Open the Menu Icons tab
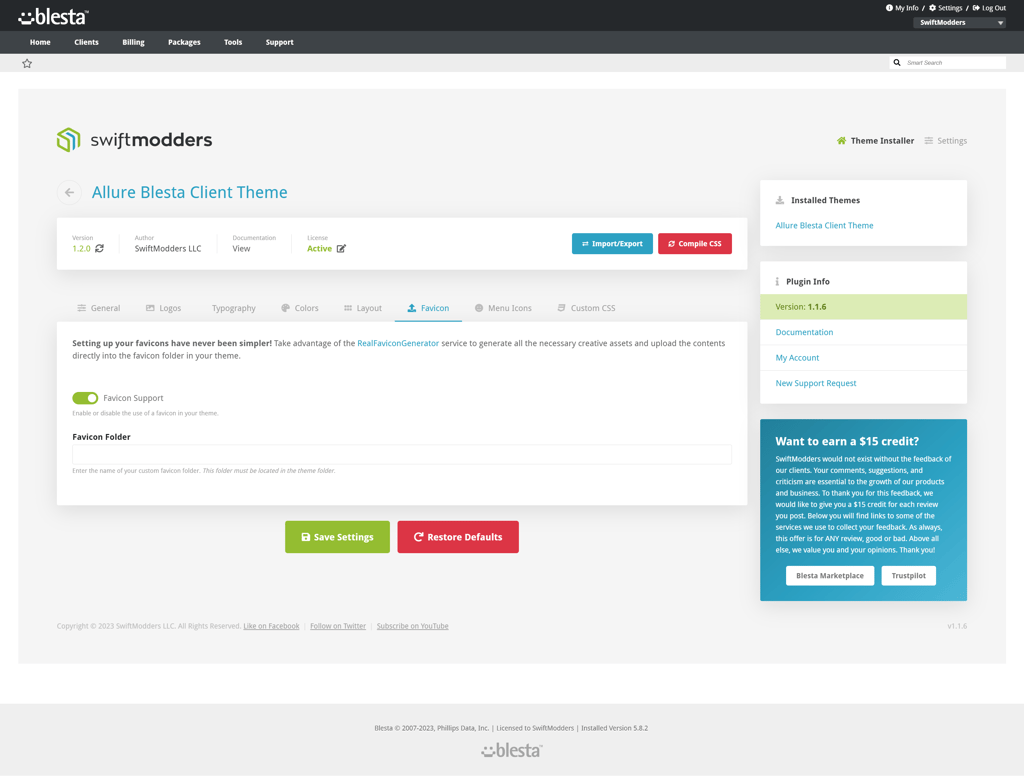This screenshot has height=776, width=1024. [503, 308]
